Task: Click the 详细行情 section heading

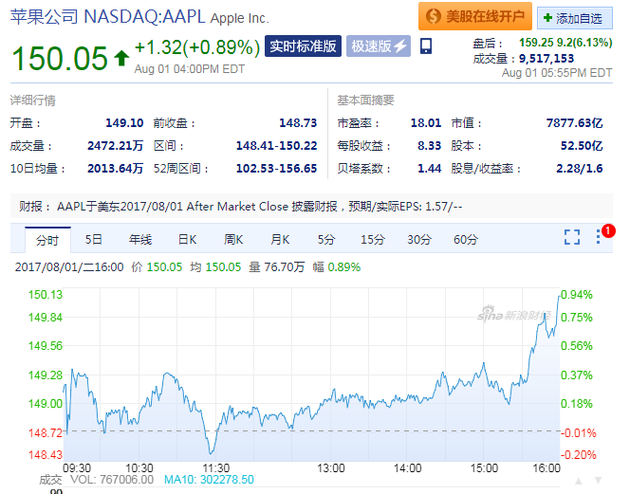Action: tap(33, 100)
